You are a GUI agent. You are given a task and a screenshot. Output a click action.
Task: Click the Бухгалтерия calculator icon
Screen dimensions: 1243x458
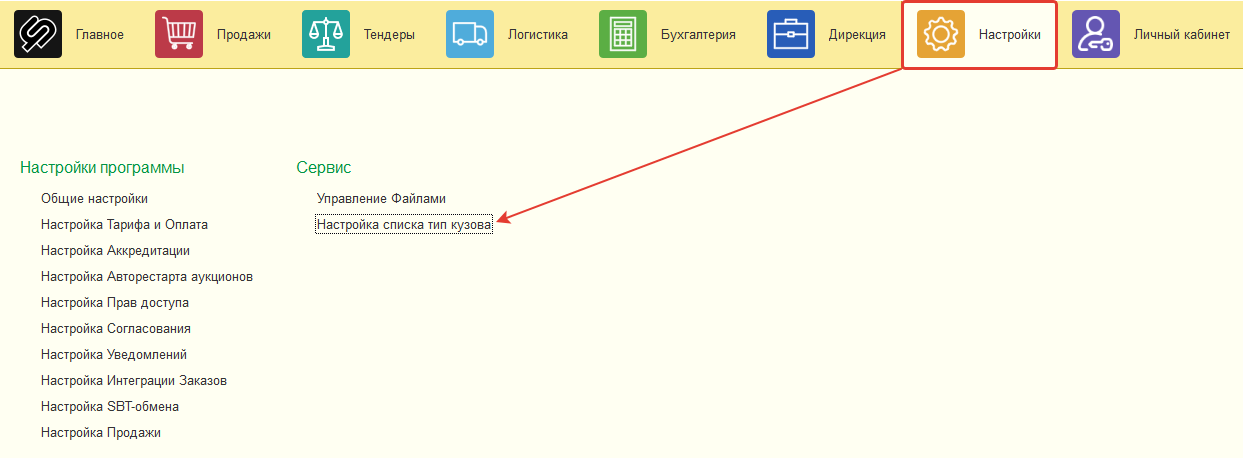pyautogui.click(x=623, y=34)
